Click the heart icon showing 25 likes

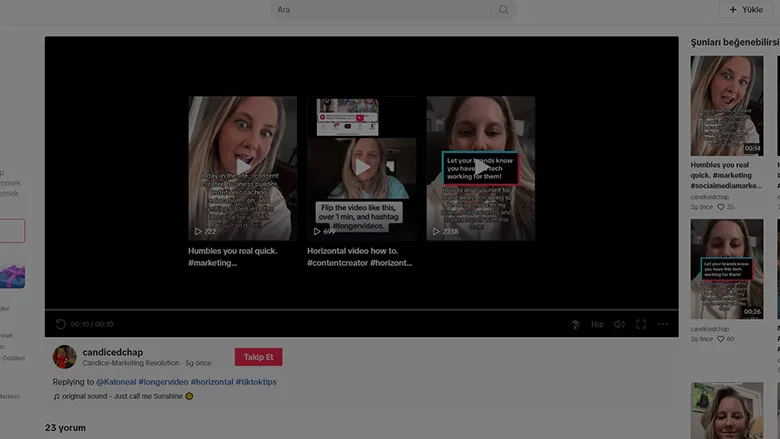(x=720, y=207)
